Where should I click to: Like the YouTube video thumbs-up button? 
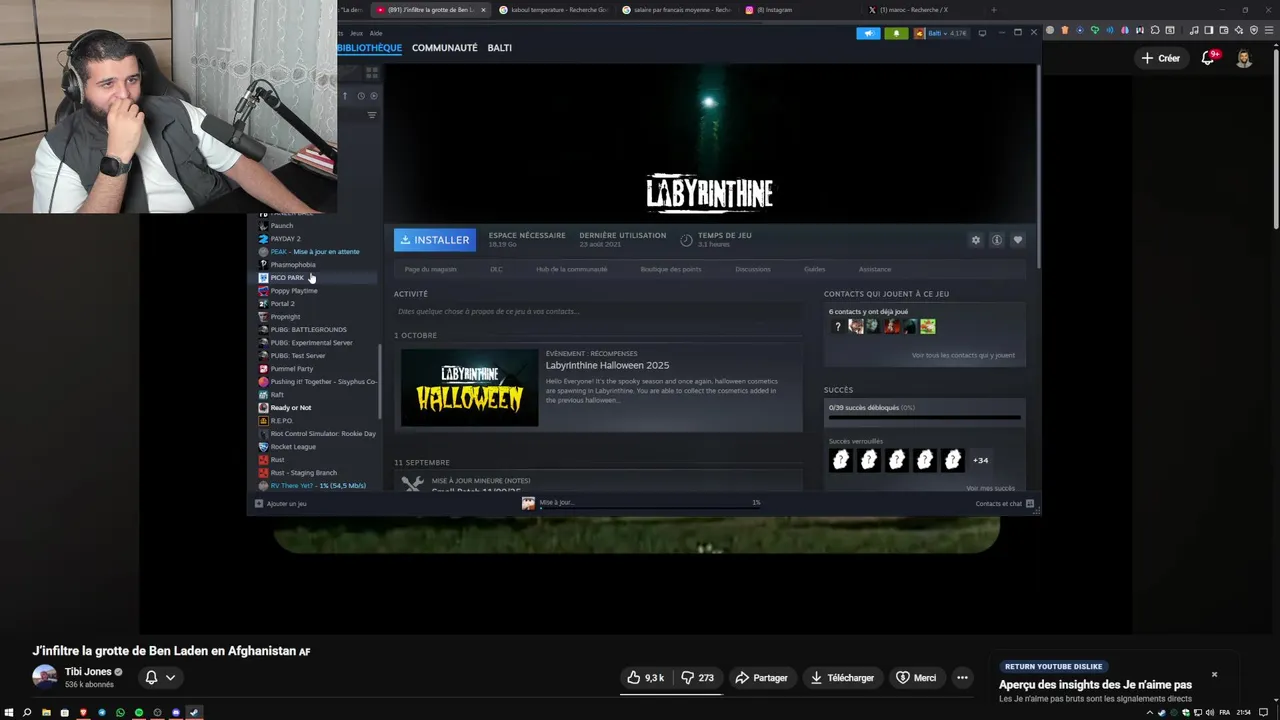[x=646, y=678]
